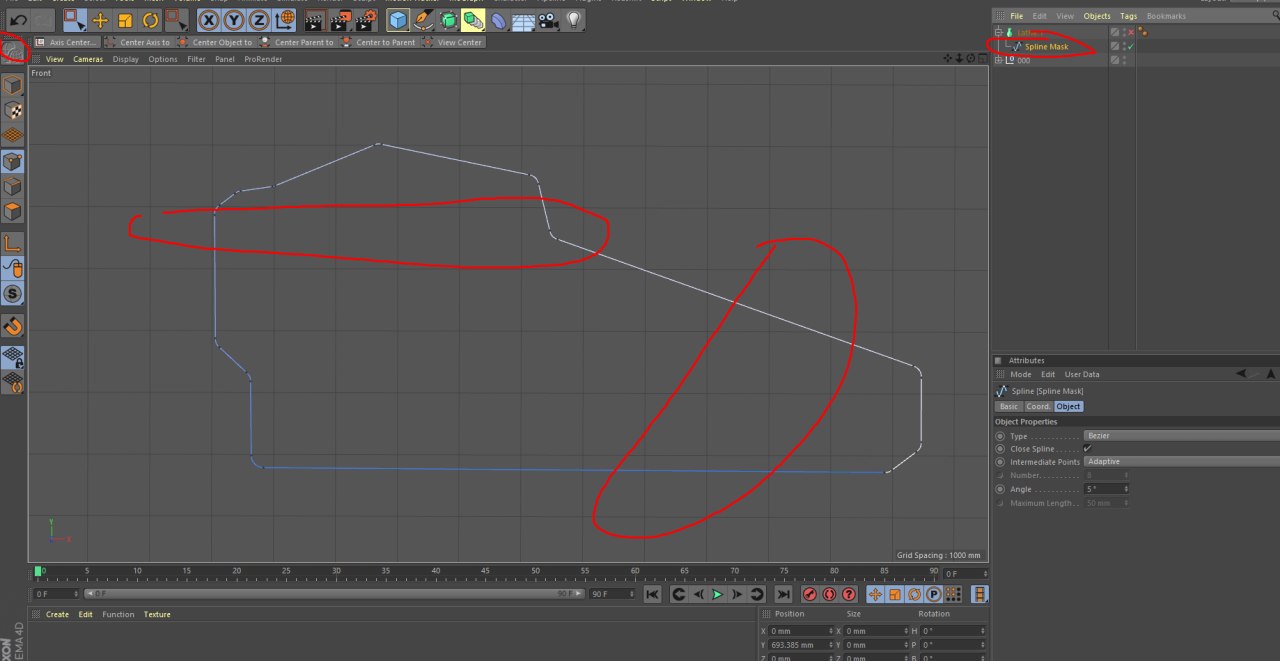Add a Subdivision Surface generator

pyautogui.click(x=448, y=19)
